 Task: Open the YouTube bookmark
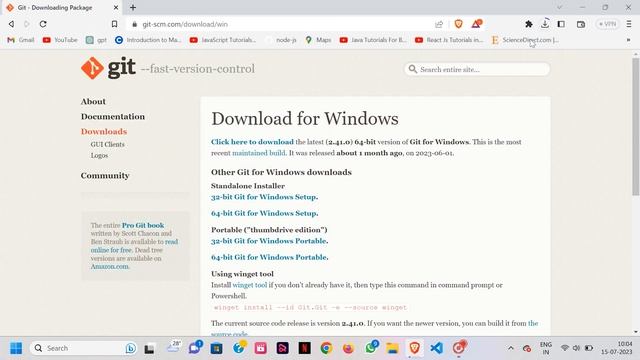point(60,40)
